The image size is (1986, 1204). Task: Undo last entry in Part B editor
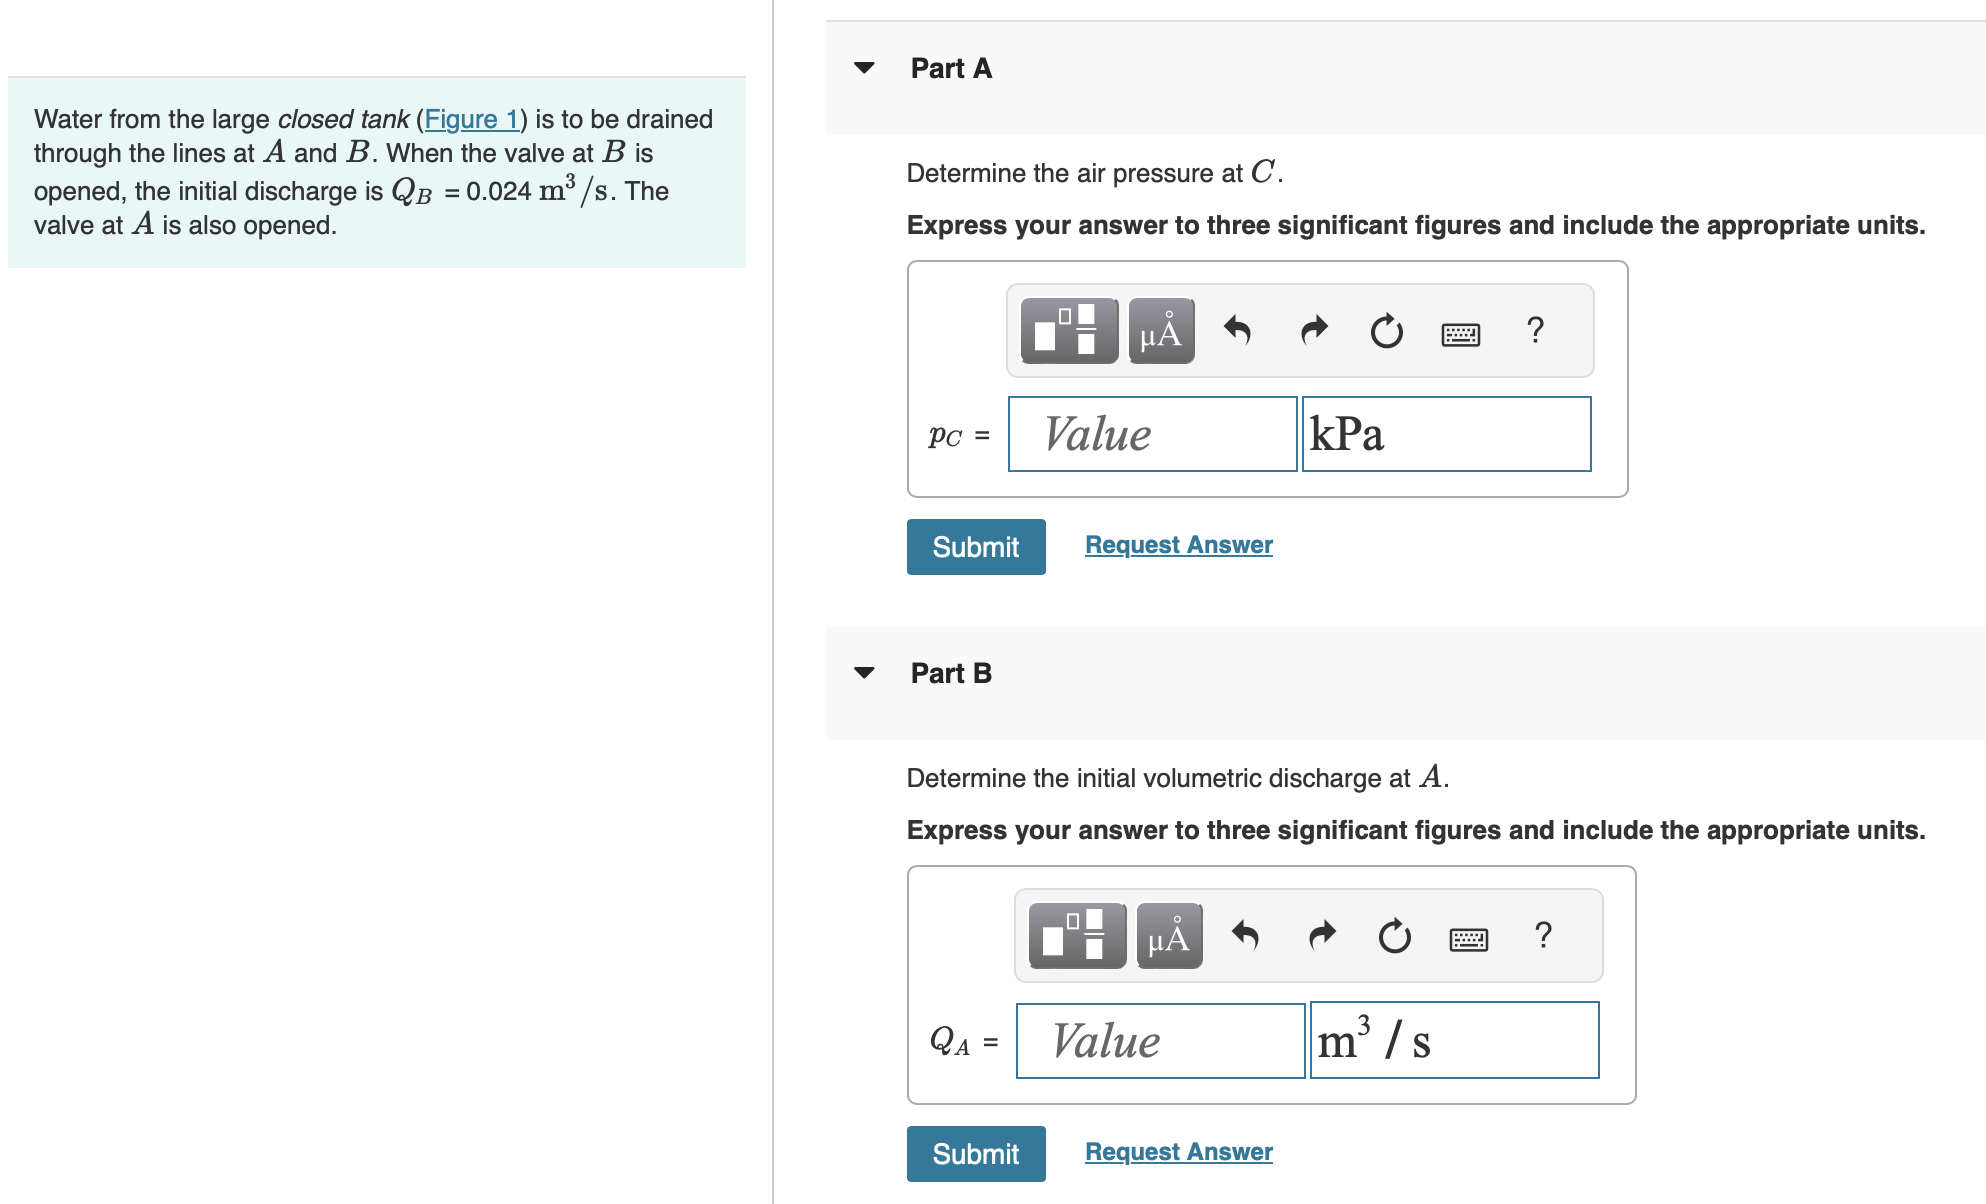pyautogui.click(x=1247, y=936)
